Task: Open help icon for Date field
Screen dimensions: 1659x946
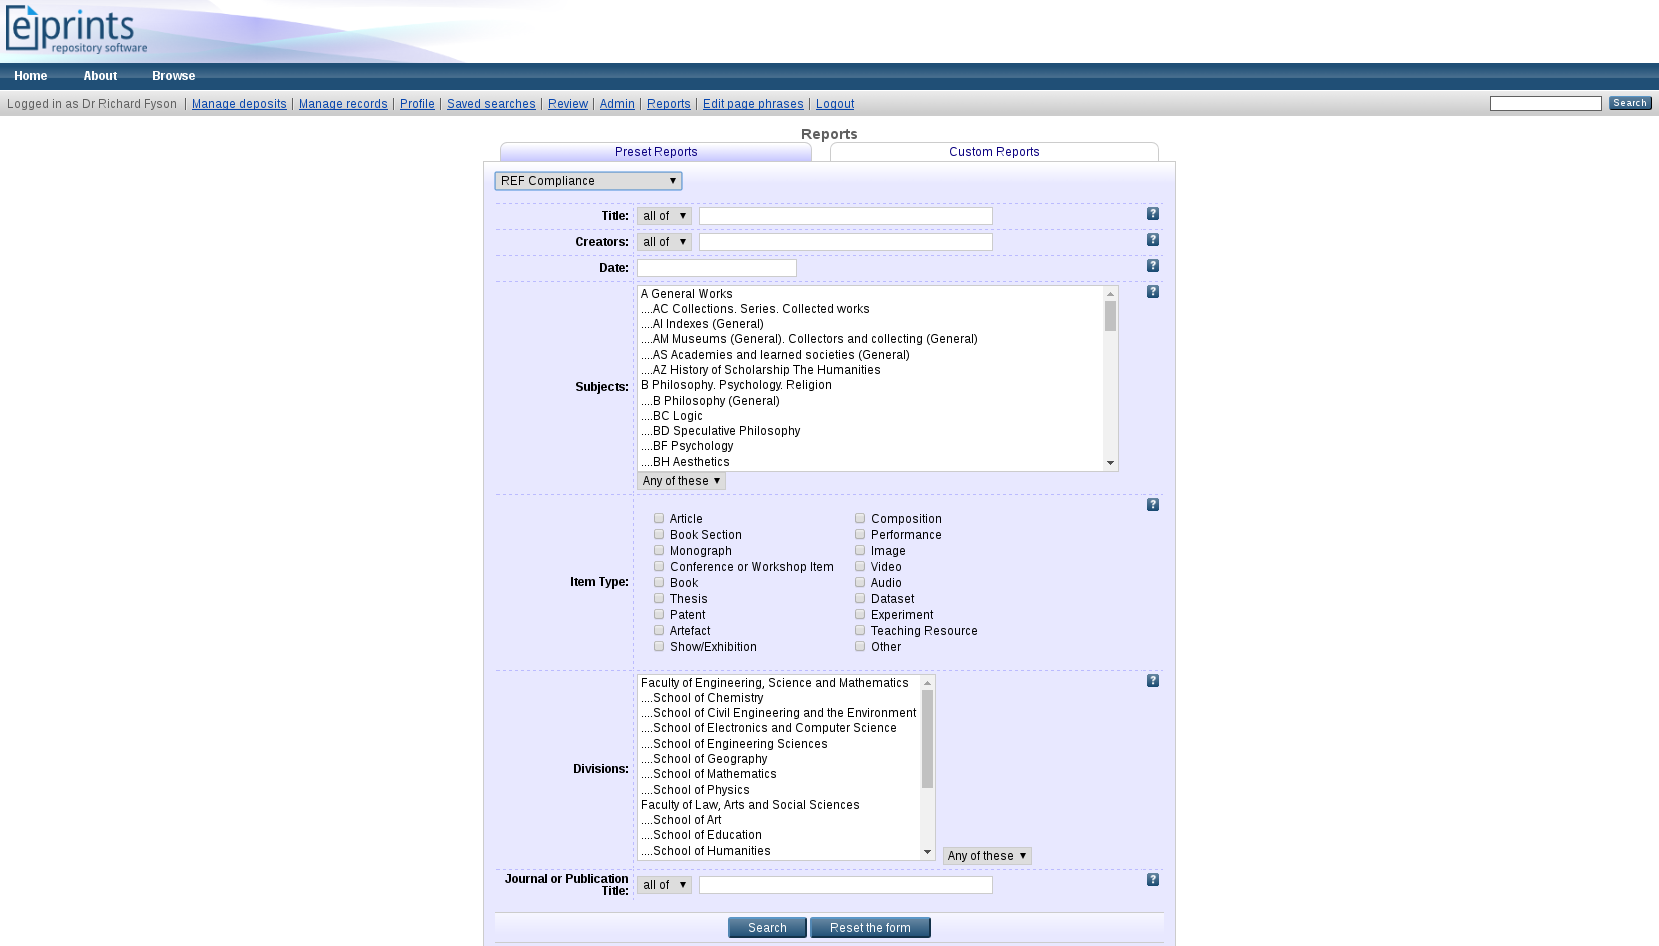Action: click(1152, 266)
